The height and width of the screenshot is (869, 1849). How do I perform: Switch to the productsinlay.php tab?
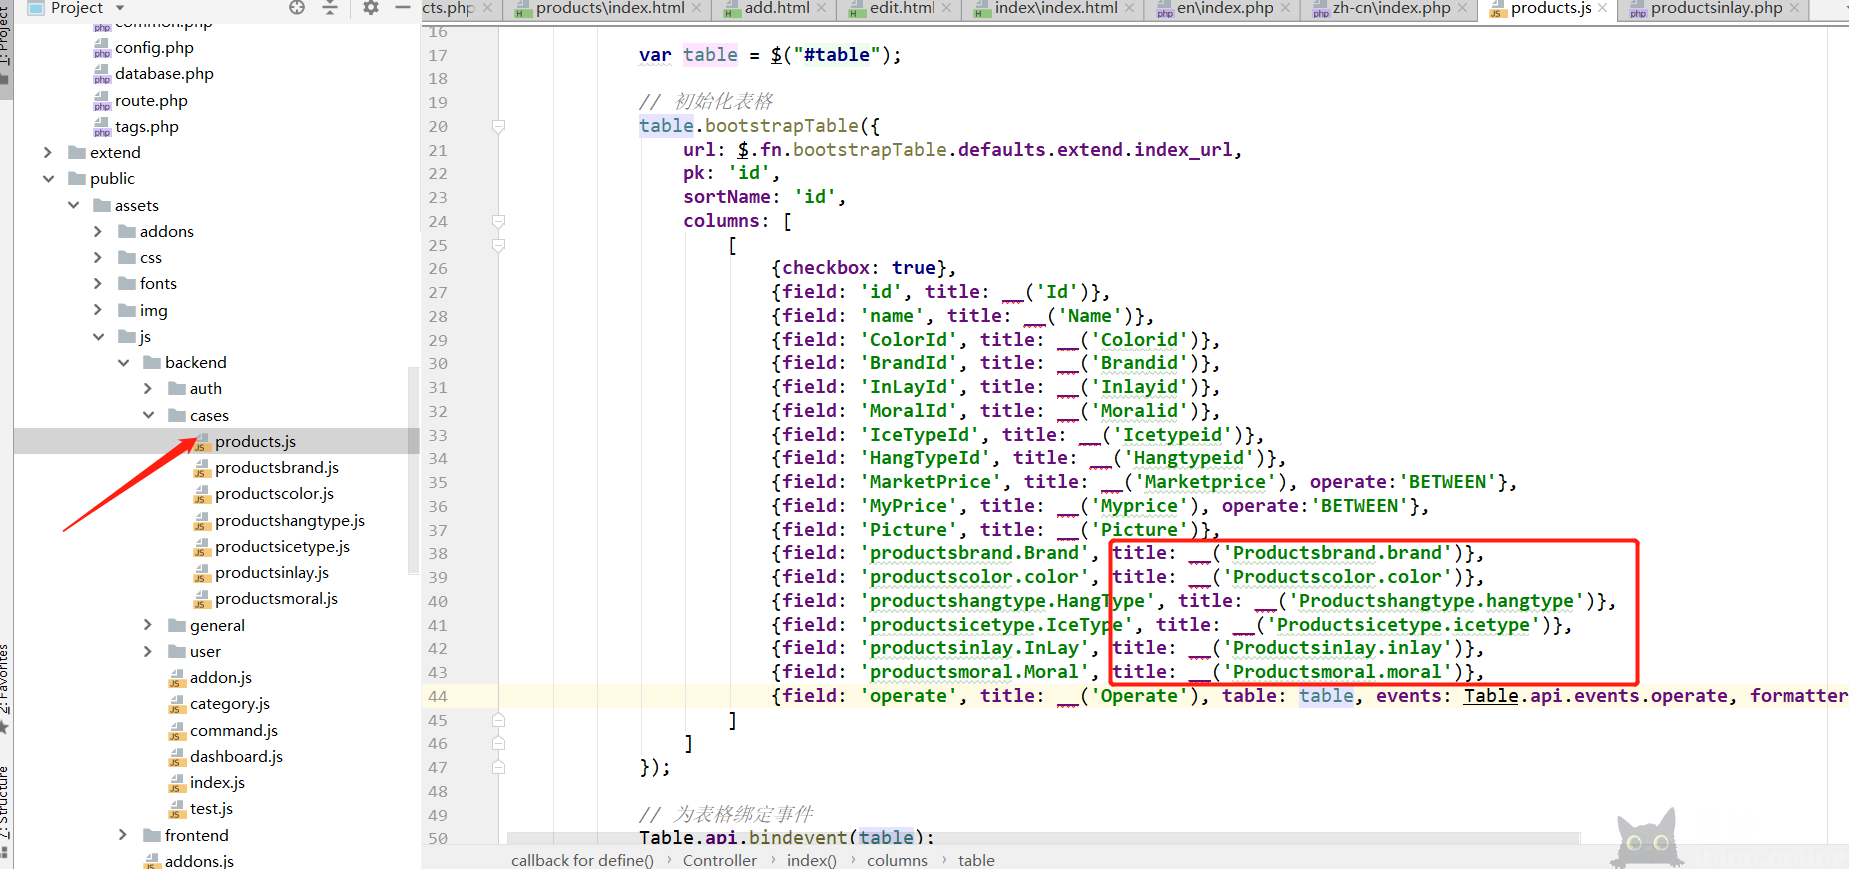point(1715,8)
